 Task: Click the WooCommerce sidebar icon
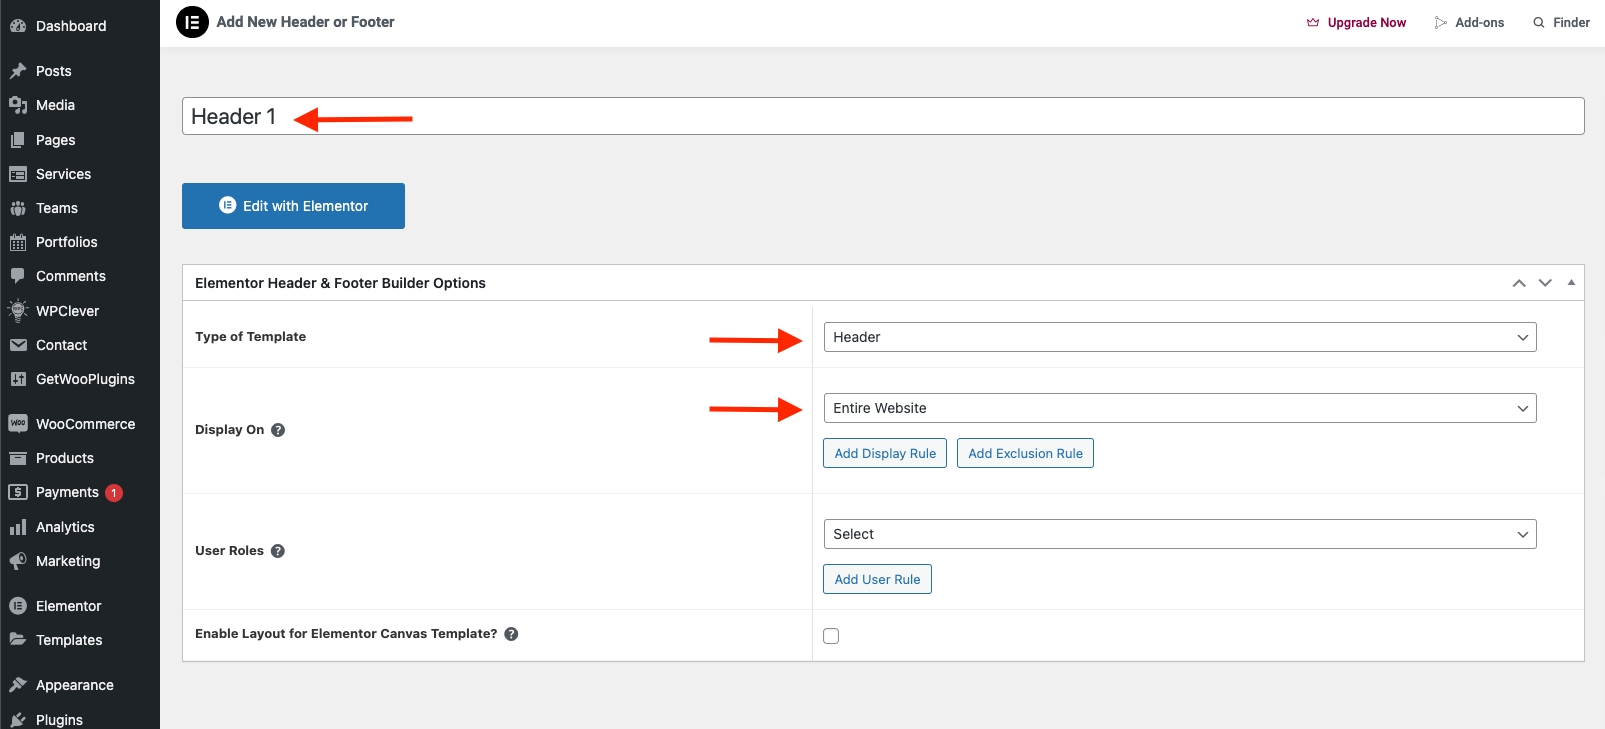pyautogui.click(x=18, y=424)
